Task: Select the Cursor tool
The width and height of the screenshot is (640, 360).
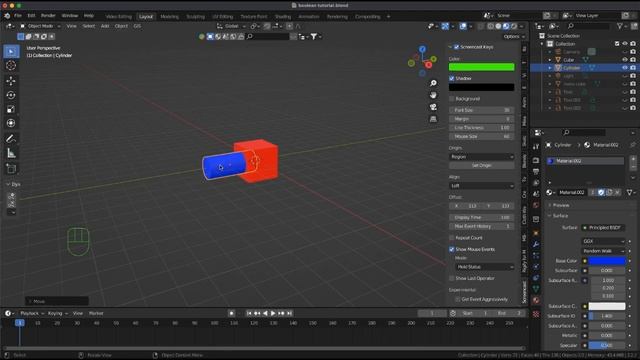Action: pyautogui.click(x=11, y=65)
